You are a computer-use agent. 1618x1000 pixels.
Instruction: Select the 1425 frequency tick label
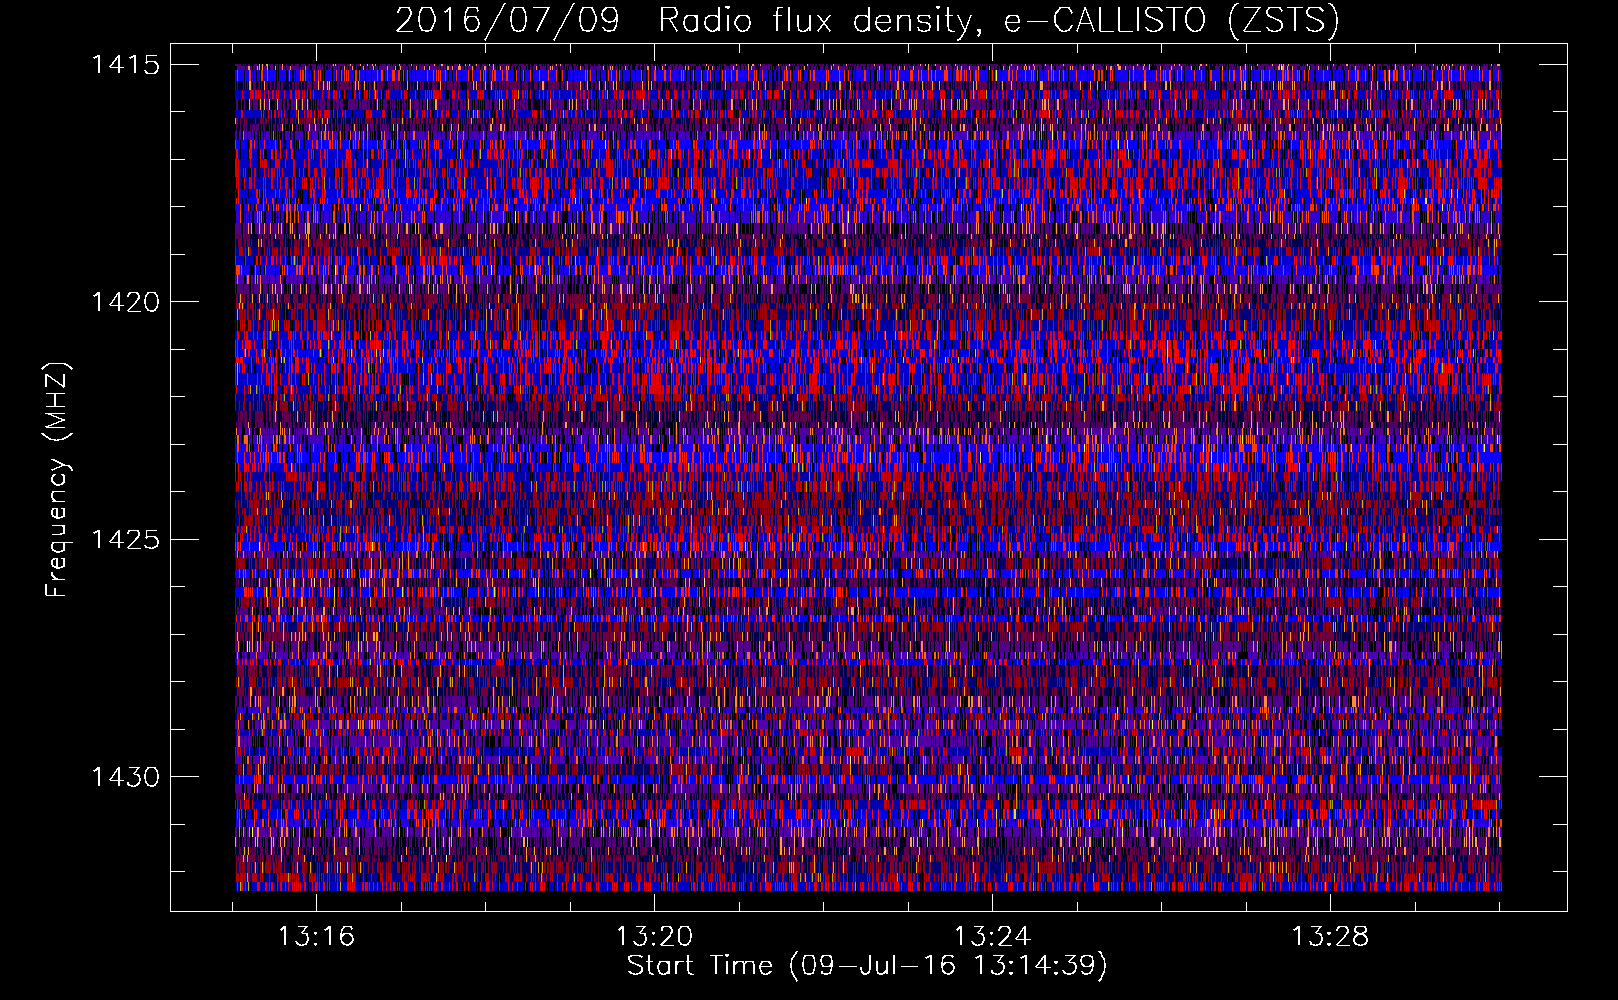tap(126, 540)
